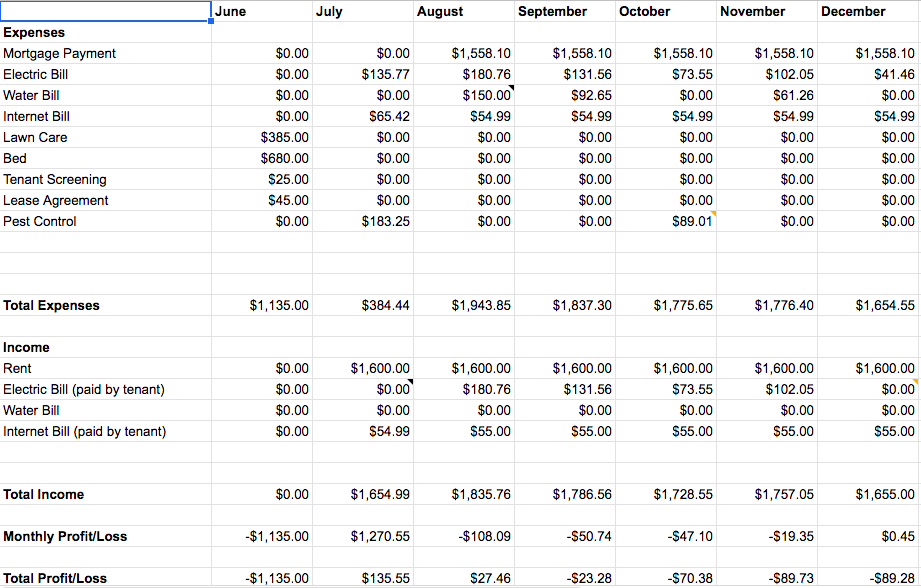The image size is (921, 588).
Task: Select the Bed row label
Action: (x=15, y=159)
